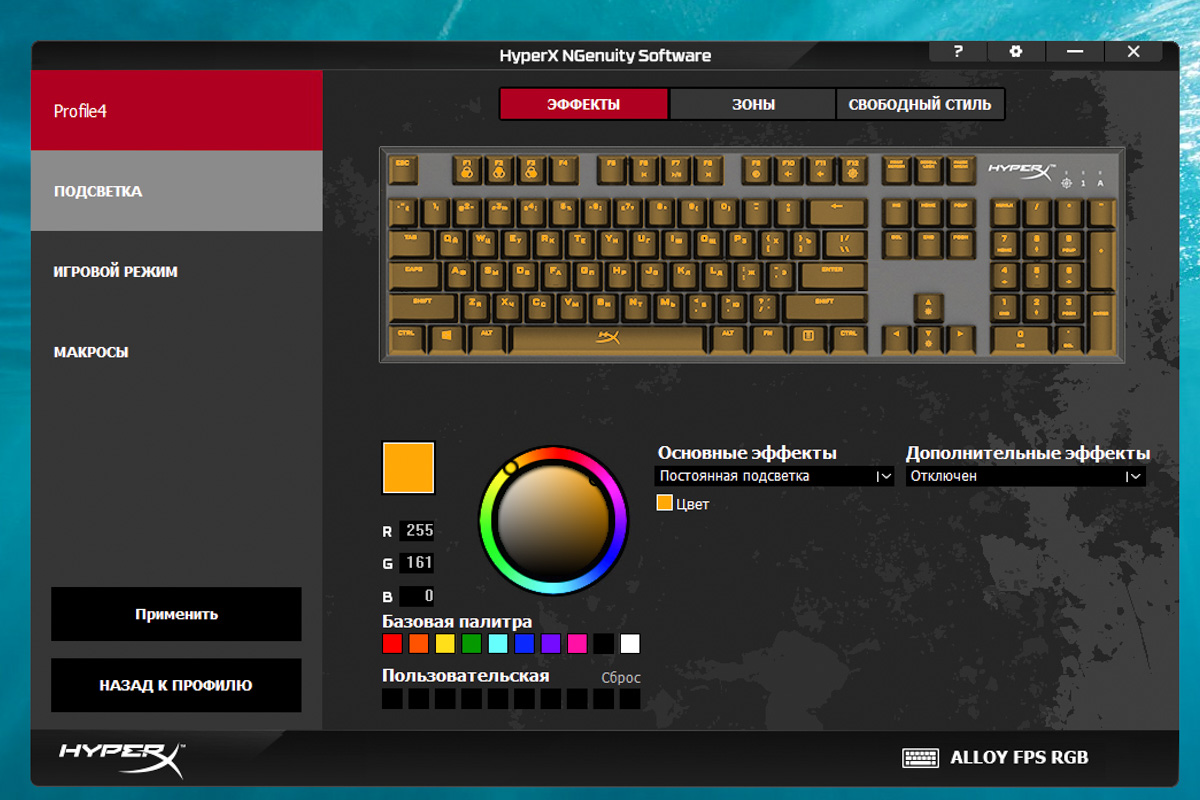This screenshot has height=800, width=1200.
Task: Click the large orange current color preview
Action: [409, 468]
